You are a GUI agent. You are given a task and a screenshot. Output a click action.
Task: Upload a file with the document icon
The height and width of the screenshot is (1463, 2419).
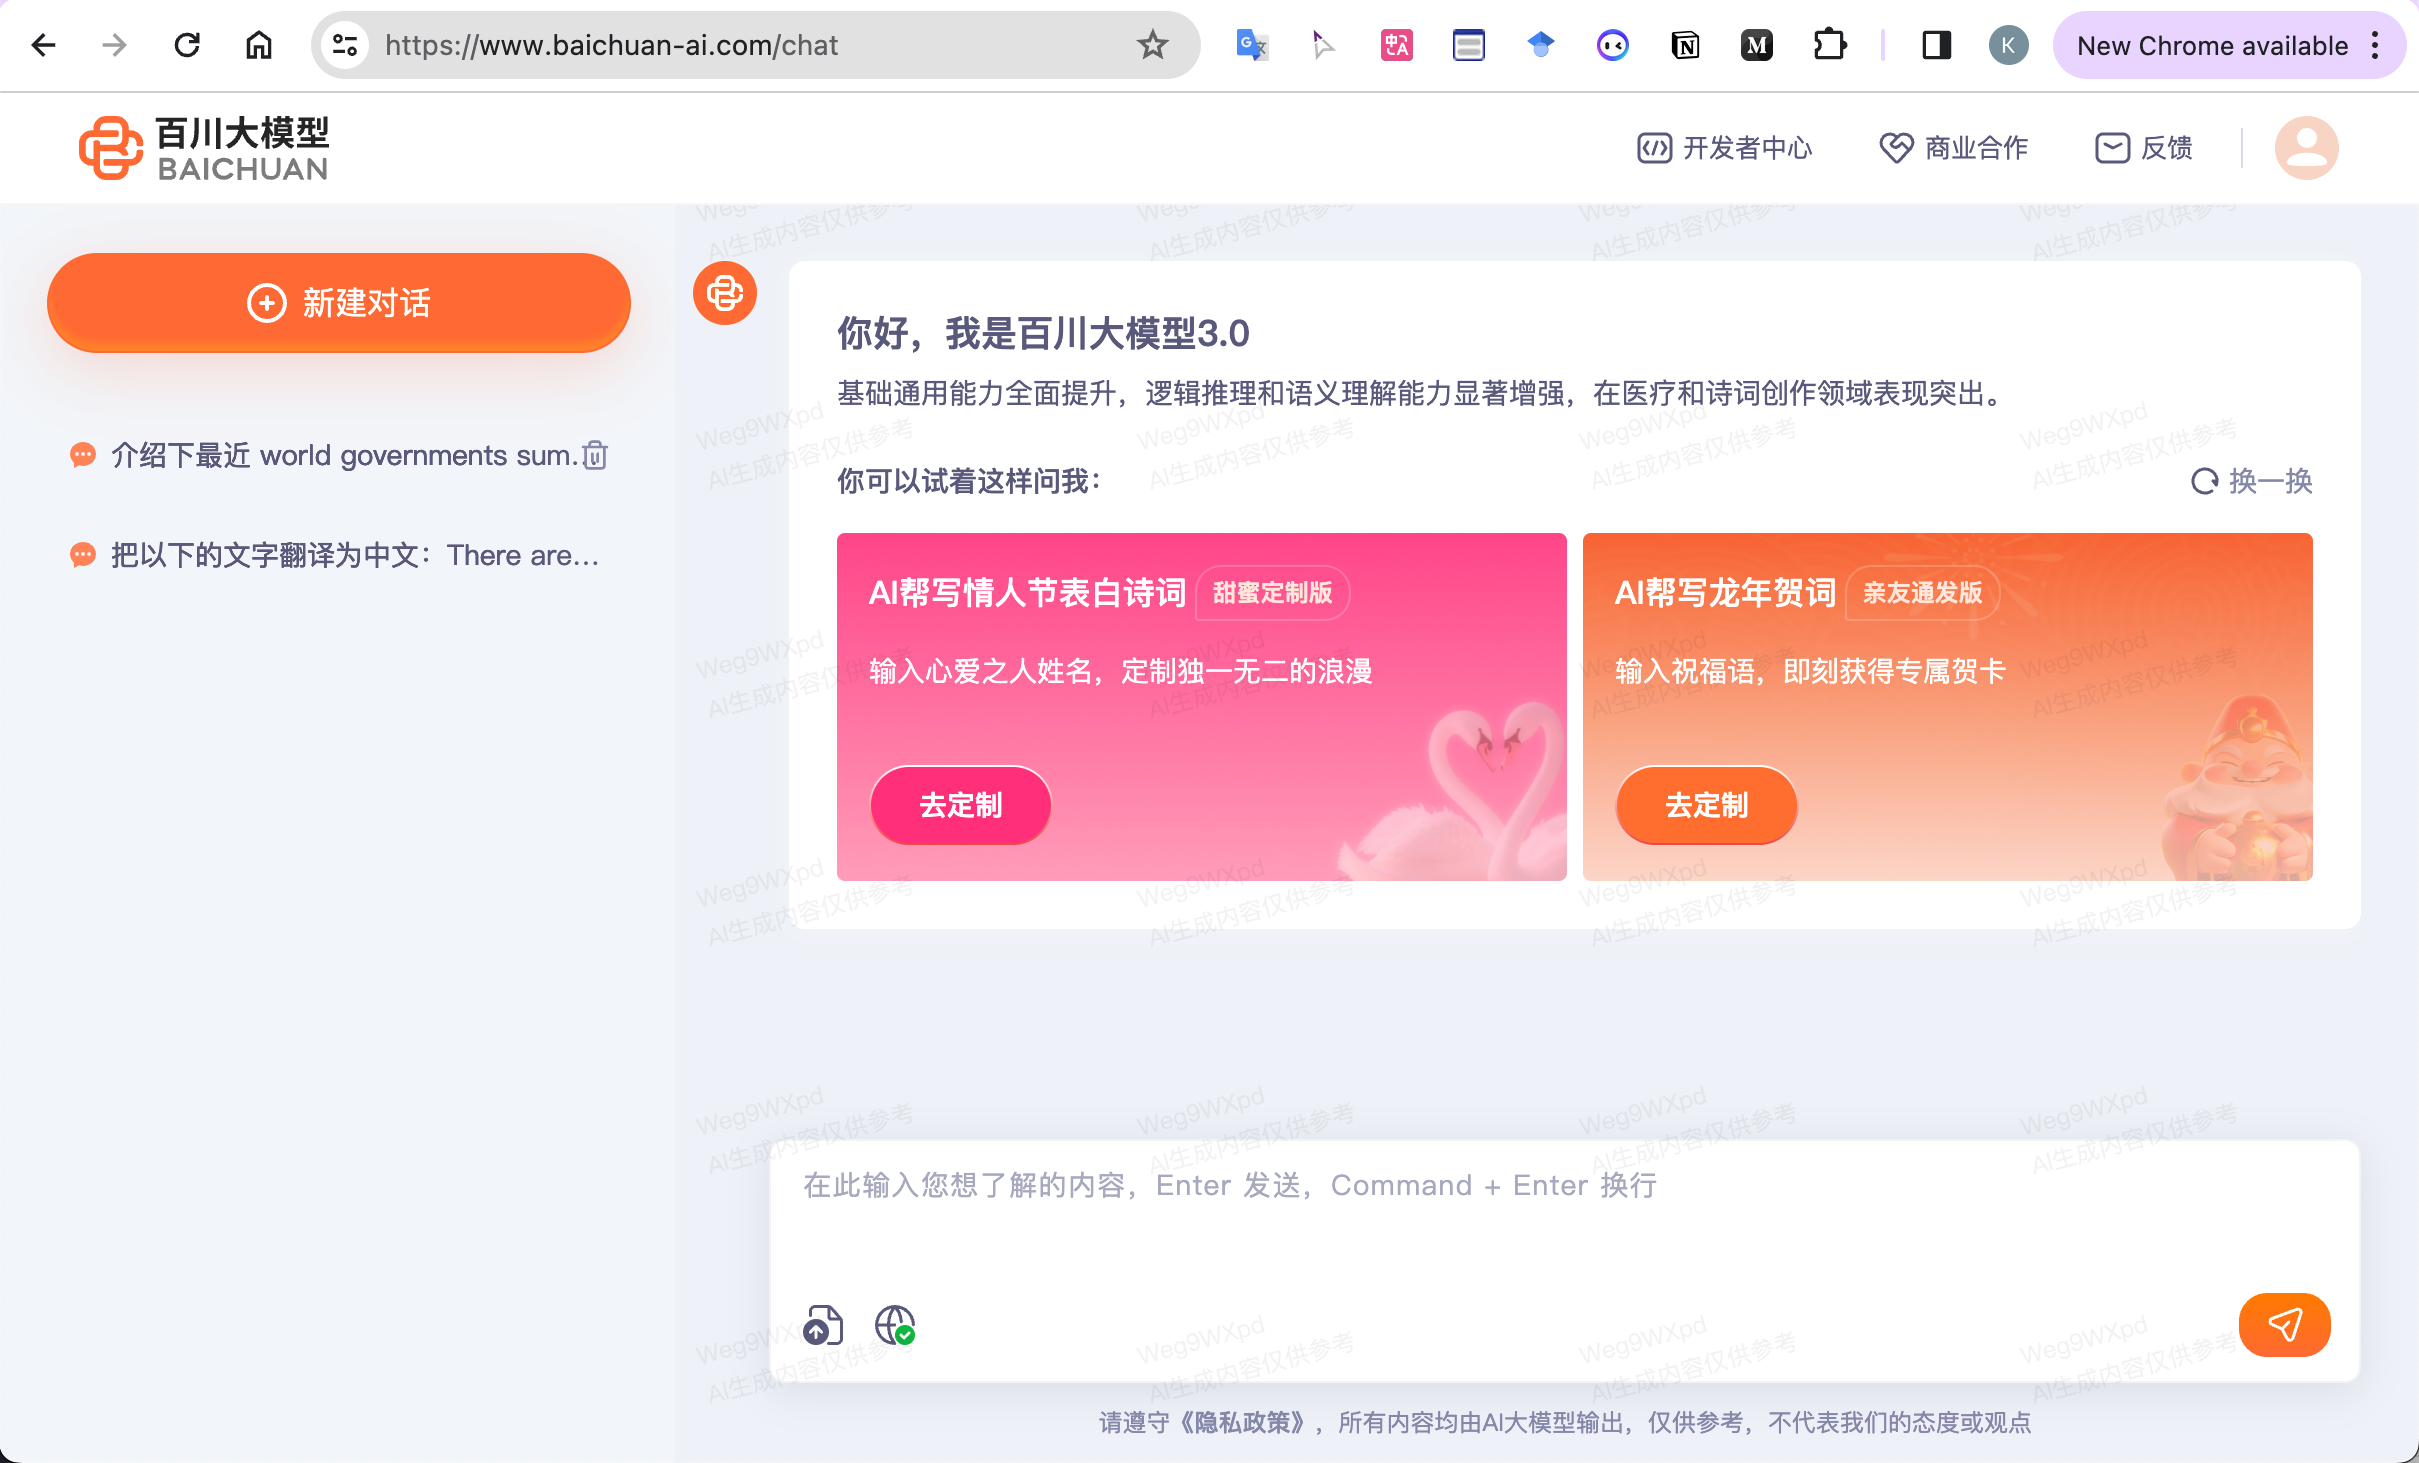(x=823, y=1326)
